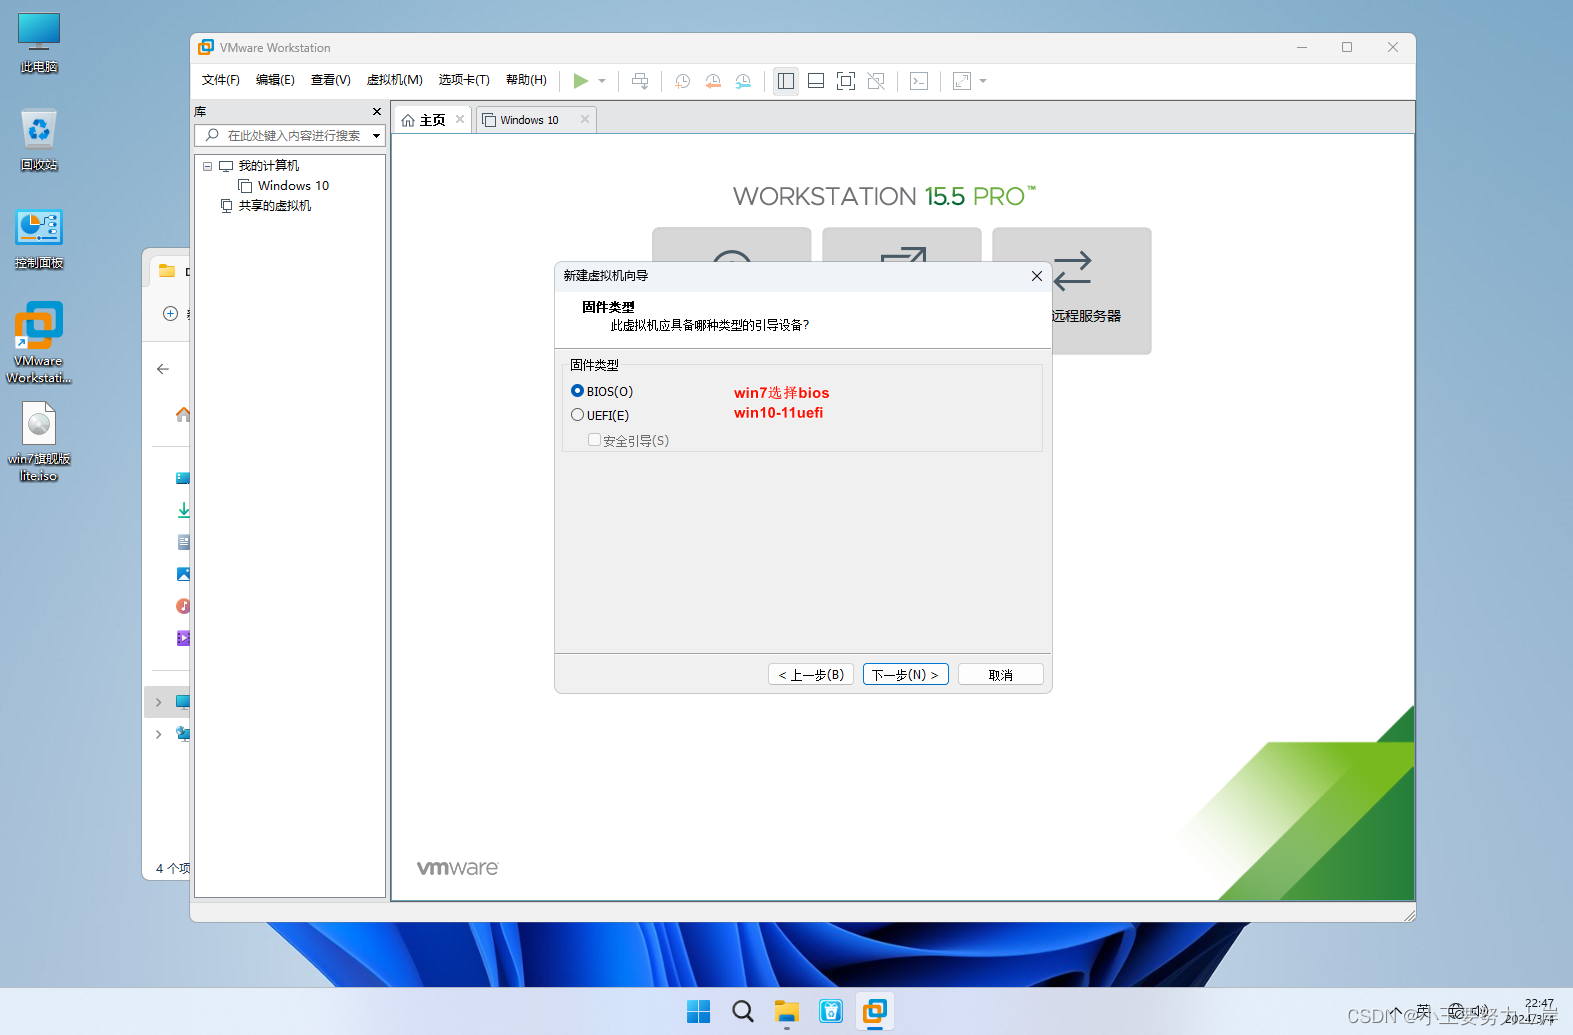Select the win7旗舰版 lite.iso desktop file
Screen dimensions: 1573x1035
39,442
